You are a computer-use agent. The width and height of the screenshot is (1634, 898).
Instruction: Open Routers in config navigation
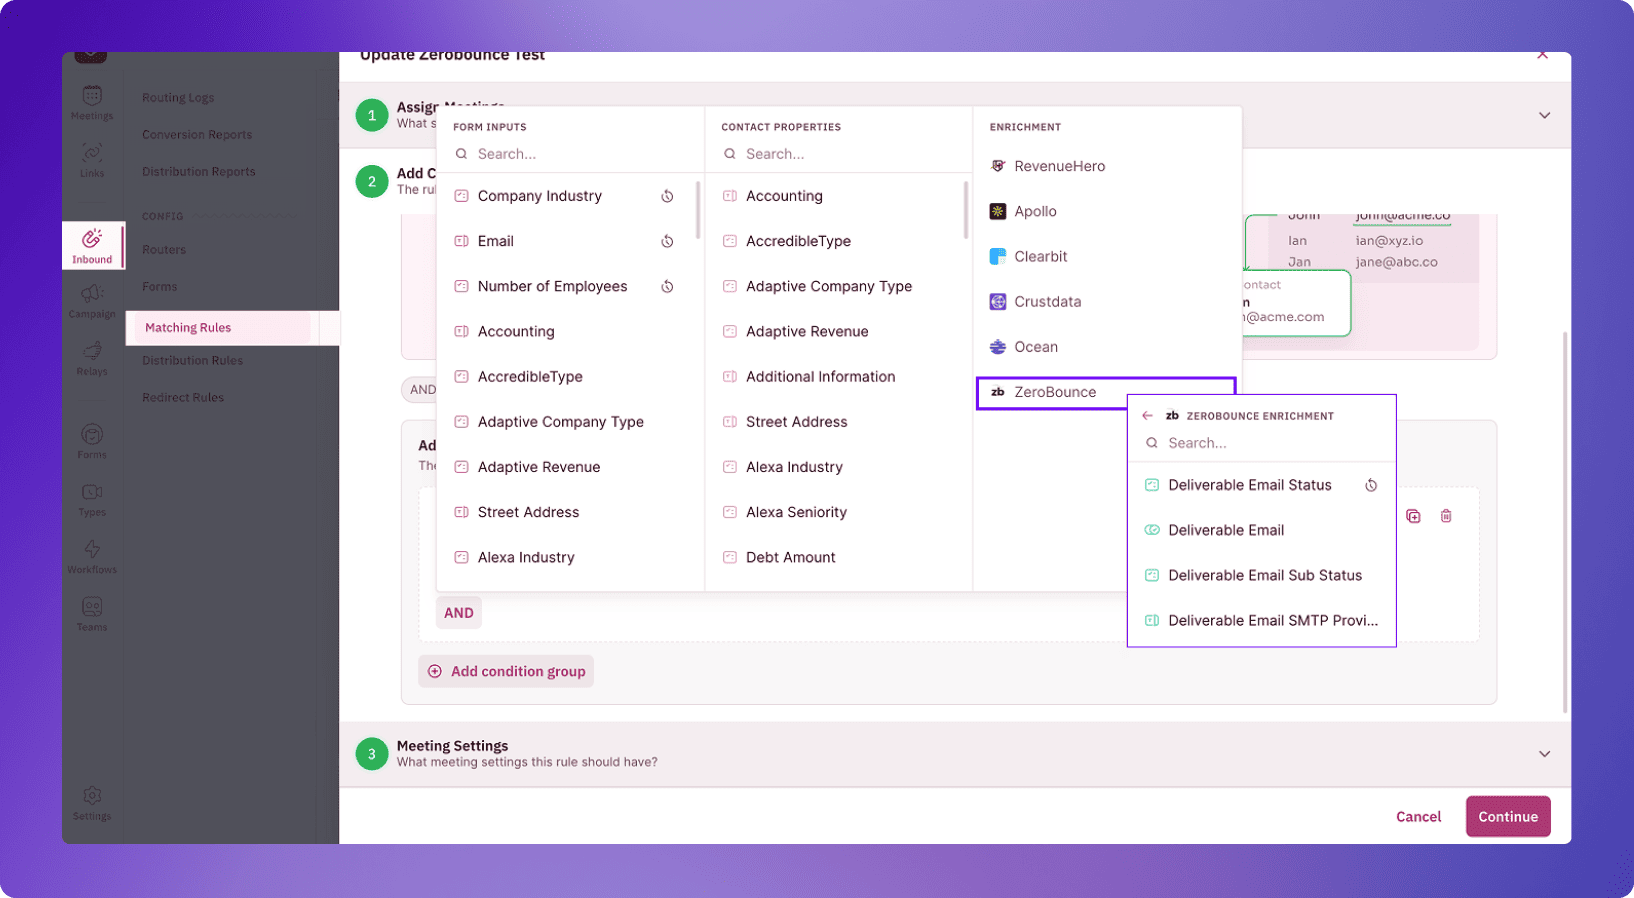click(164, 250)
